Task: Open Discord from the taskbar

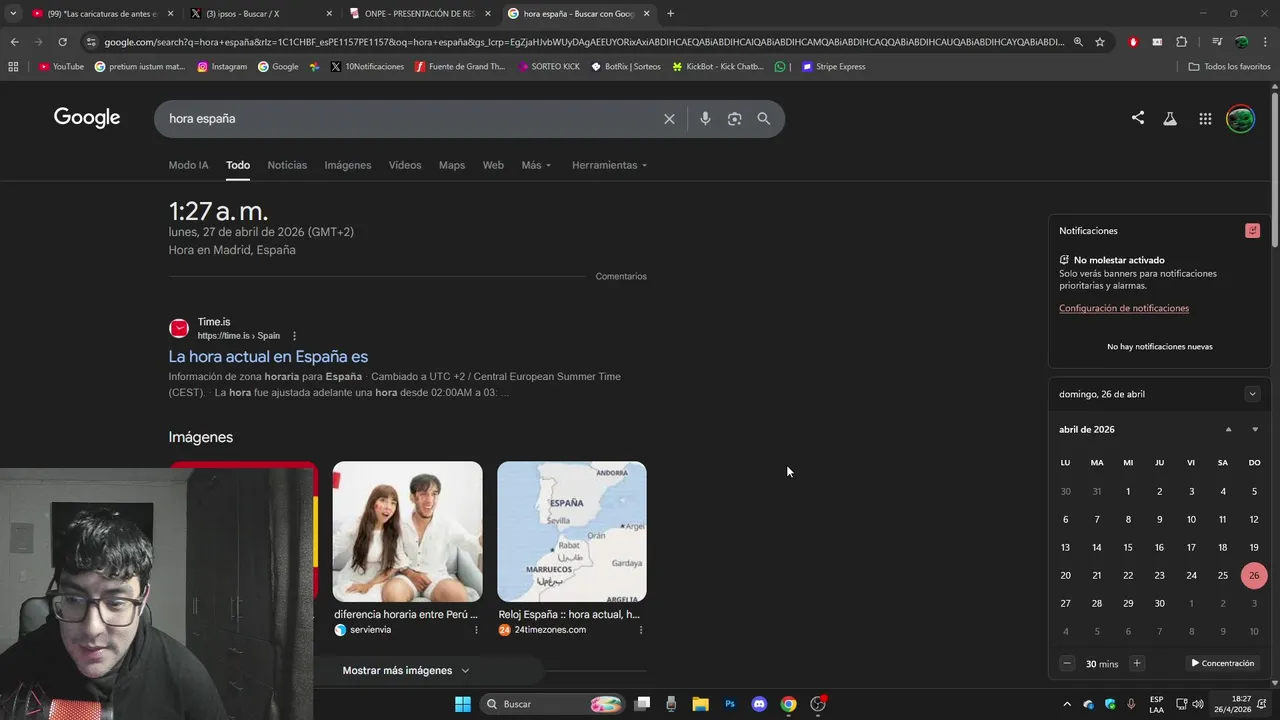Action: click(759, 704)
